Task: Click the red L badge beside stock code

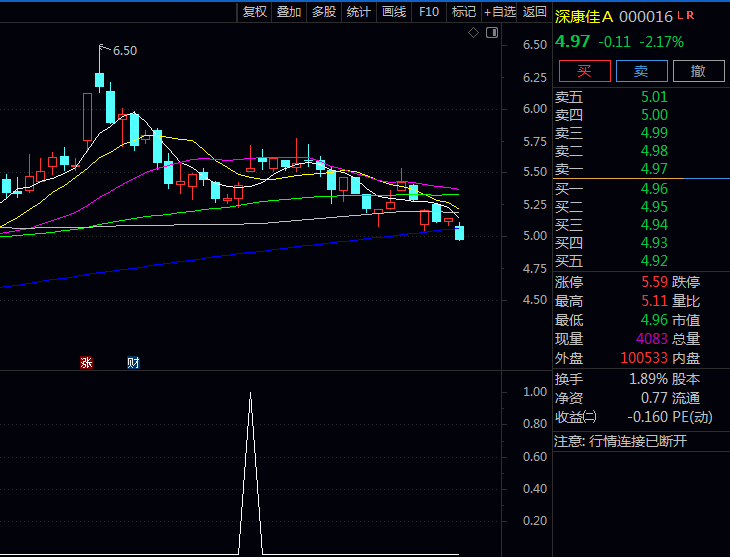Action: pos(681,15)
